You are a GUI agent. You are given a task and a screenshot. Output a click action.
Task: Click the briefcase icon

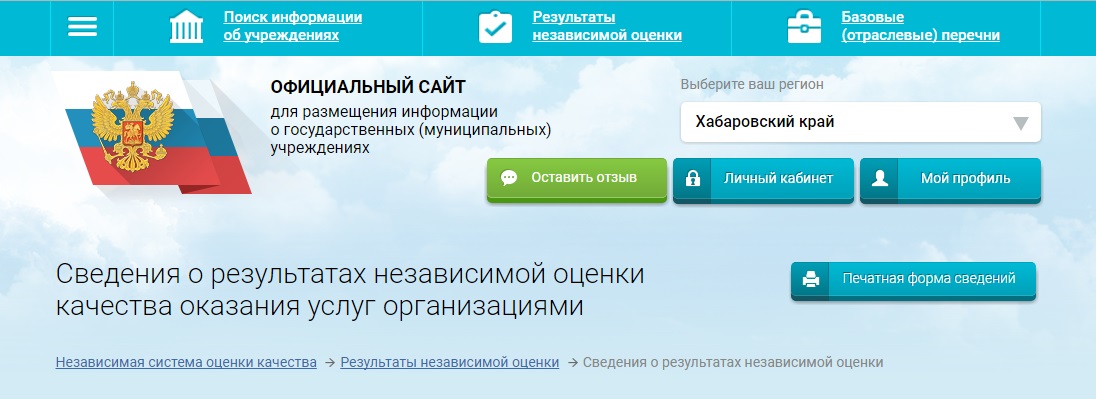[805, 27]
